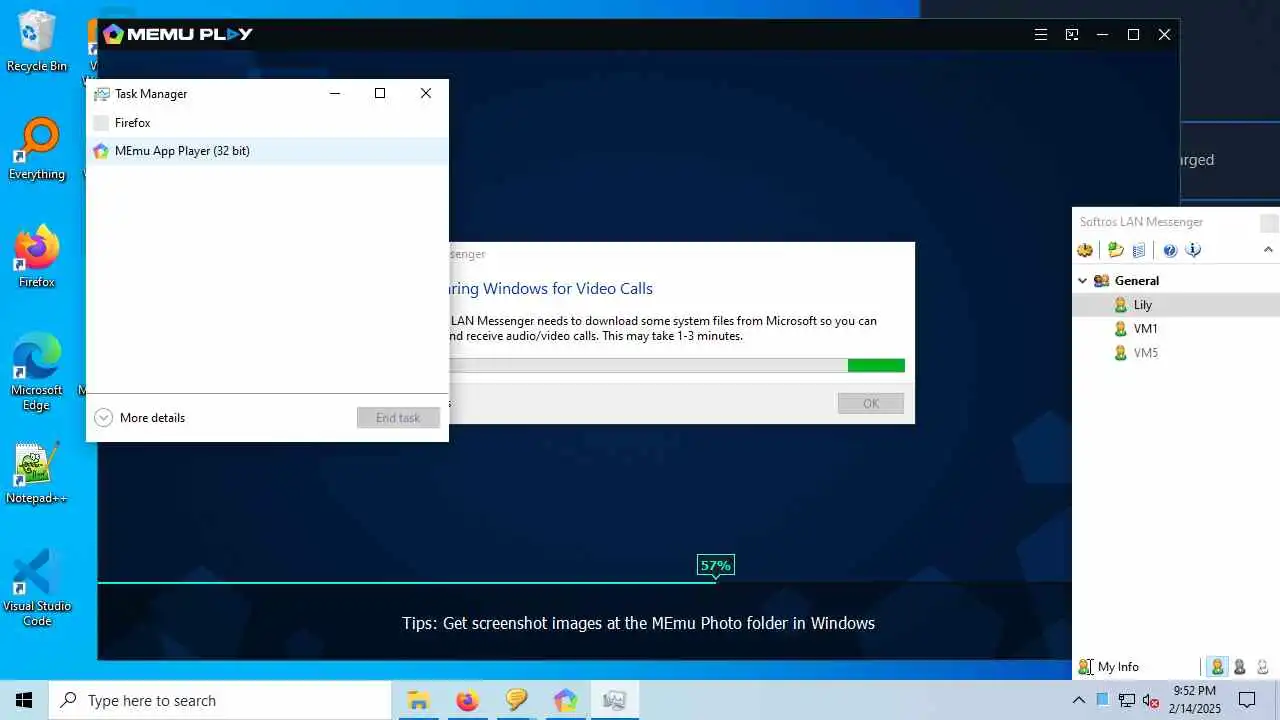
Task: Open Visual Studio Code desktop shortcut
Action: click(x=37, y=588)
